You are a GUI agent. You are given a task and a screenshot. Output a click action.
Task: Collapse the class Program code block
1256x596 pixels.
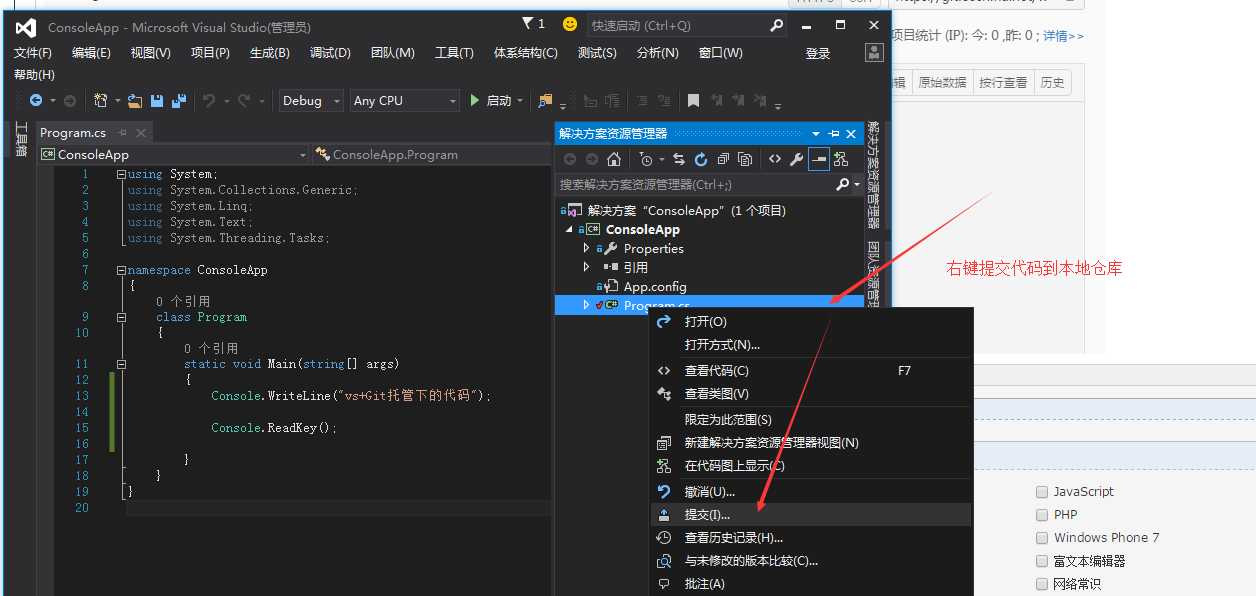click(121, 317)
